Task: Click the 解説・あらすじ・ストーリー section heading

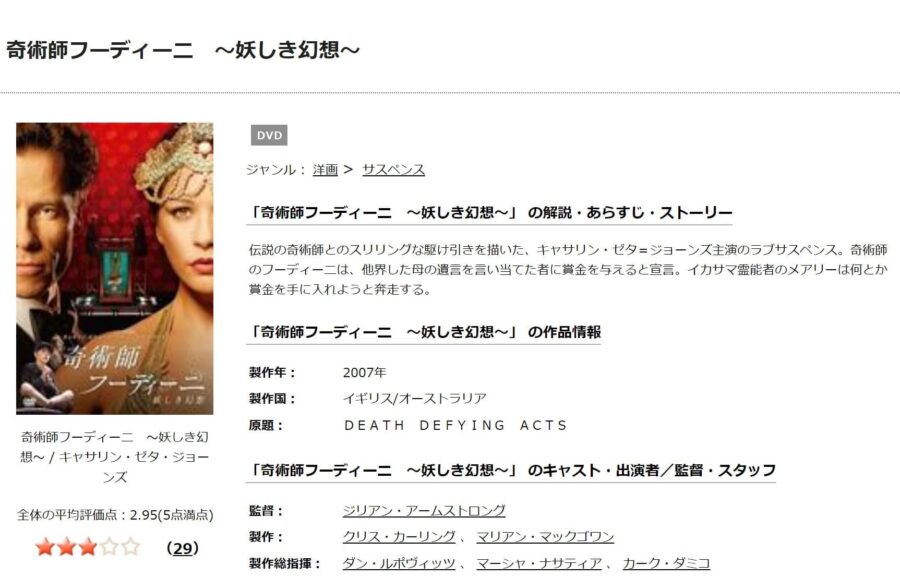Action: tap(490, 213)
